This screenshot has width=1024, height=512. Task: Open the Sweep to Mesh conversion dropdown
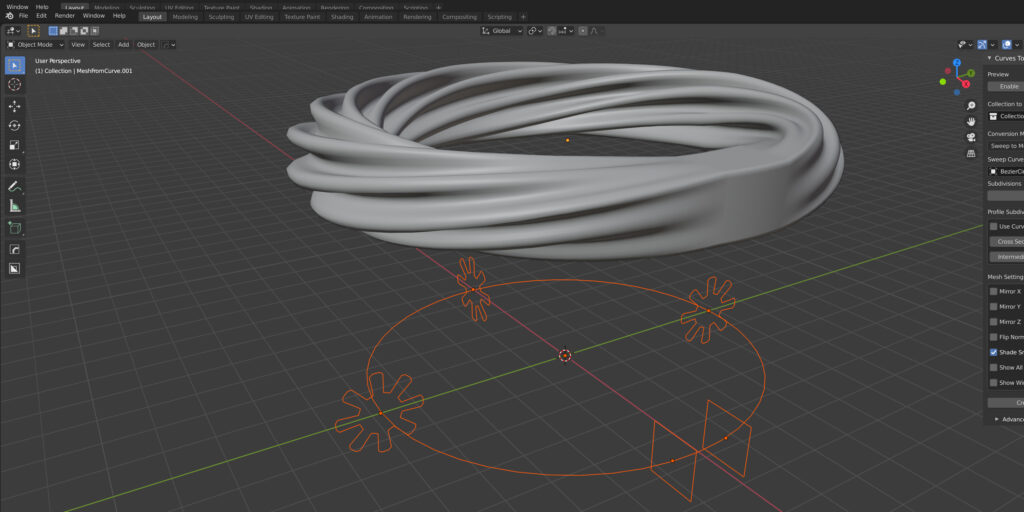click(x=1006, y=146)
